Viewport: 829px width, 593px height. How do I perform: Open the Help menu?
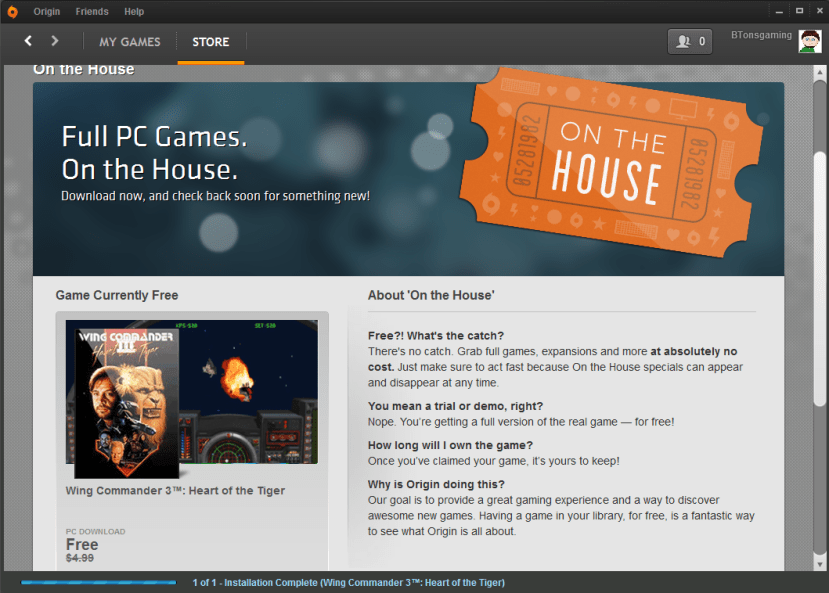(134, 11)
